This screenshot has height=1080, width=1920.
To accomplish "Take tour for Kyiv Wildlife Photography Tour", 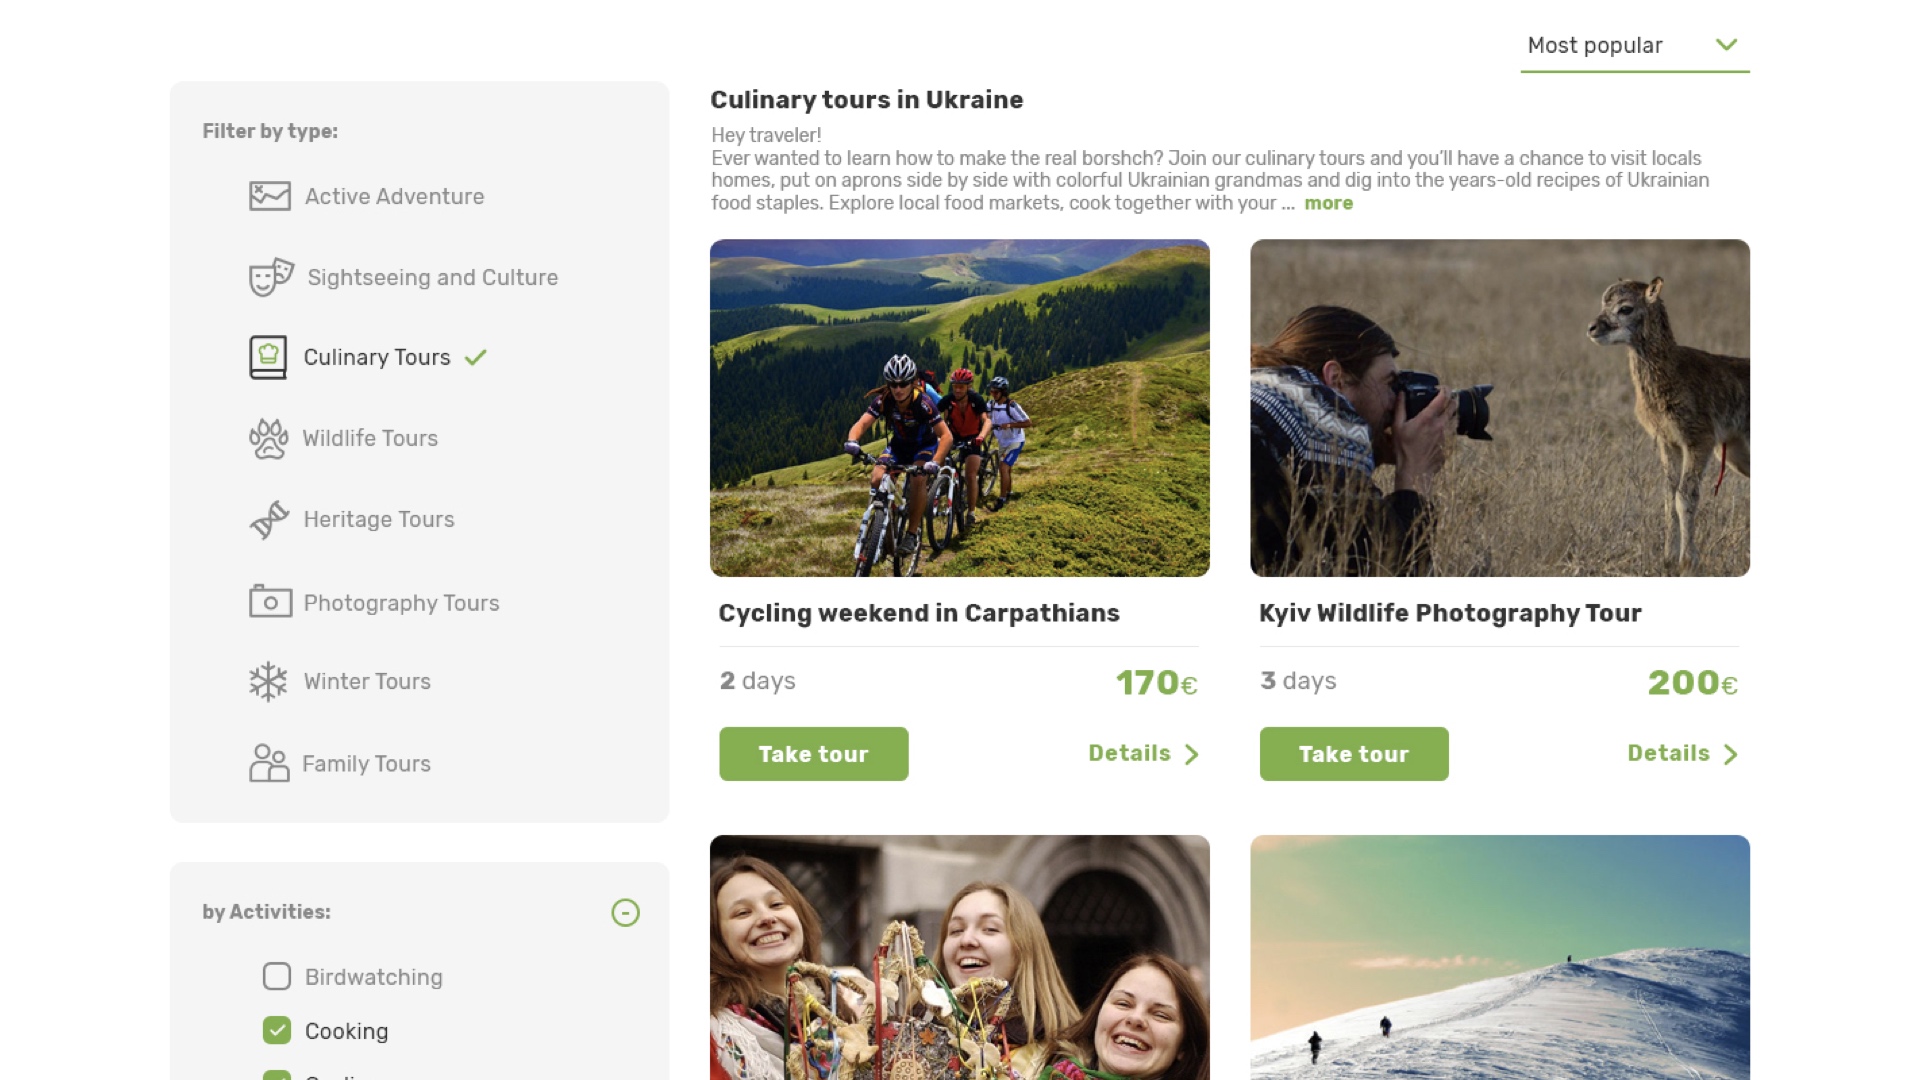I will [1353, 754].
